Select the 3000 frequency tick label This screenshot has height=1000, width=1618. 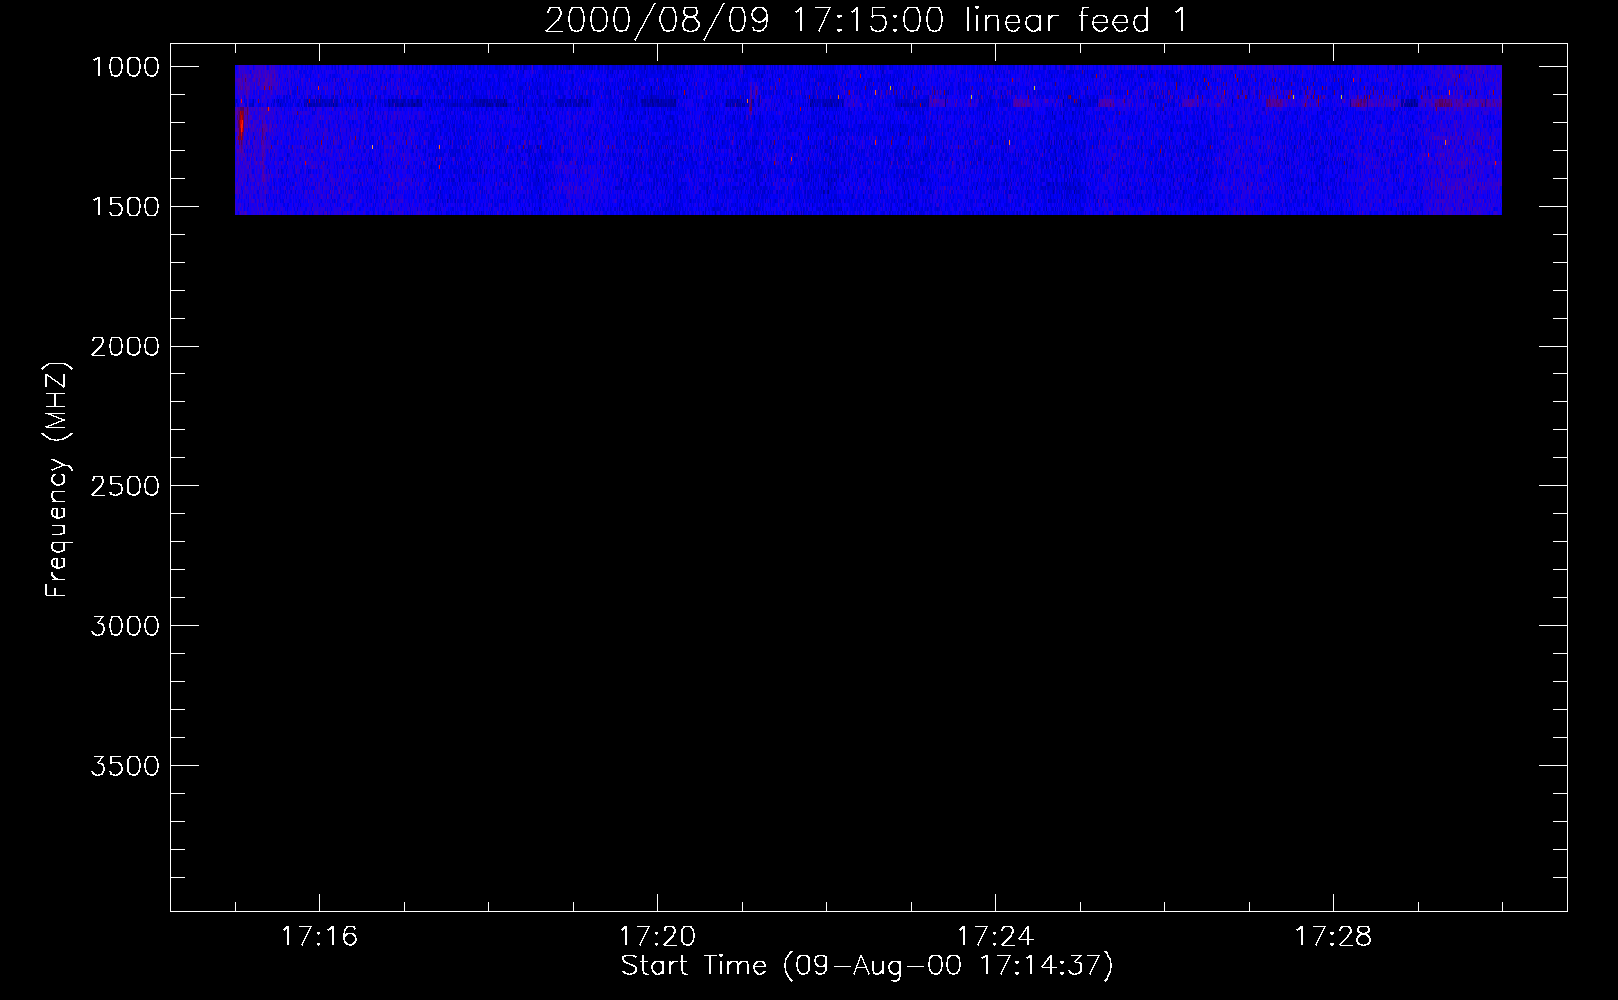coord(125,627)
